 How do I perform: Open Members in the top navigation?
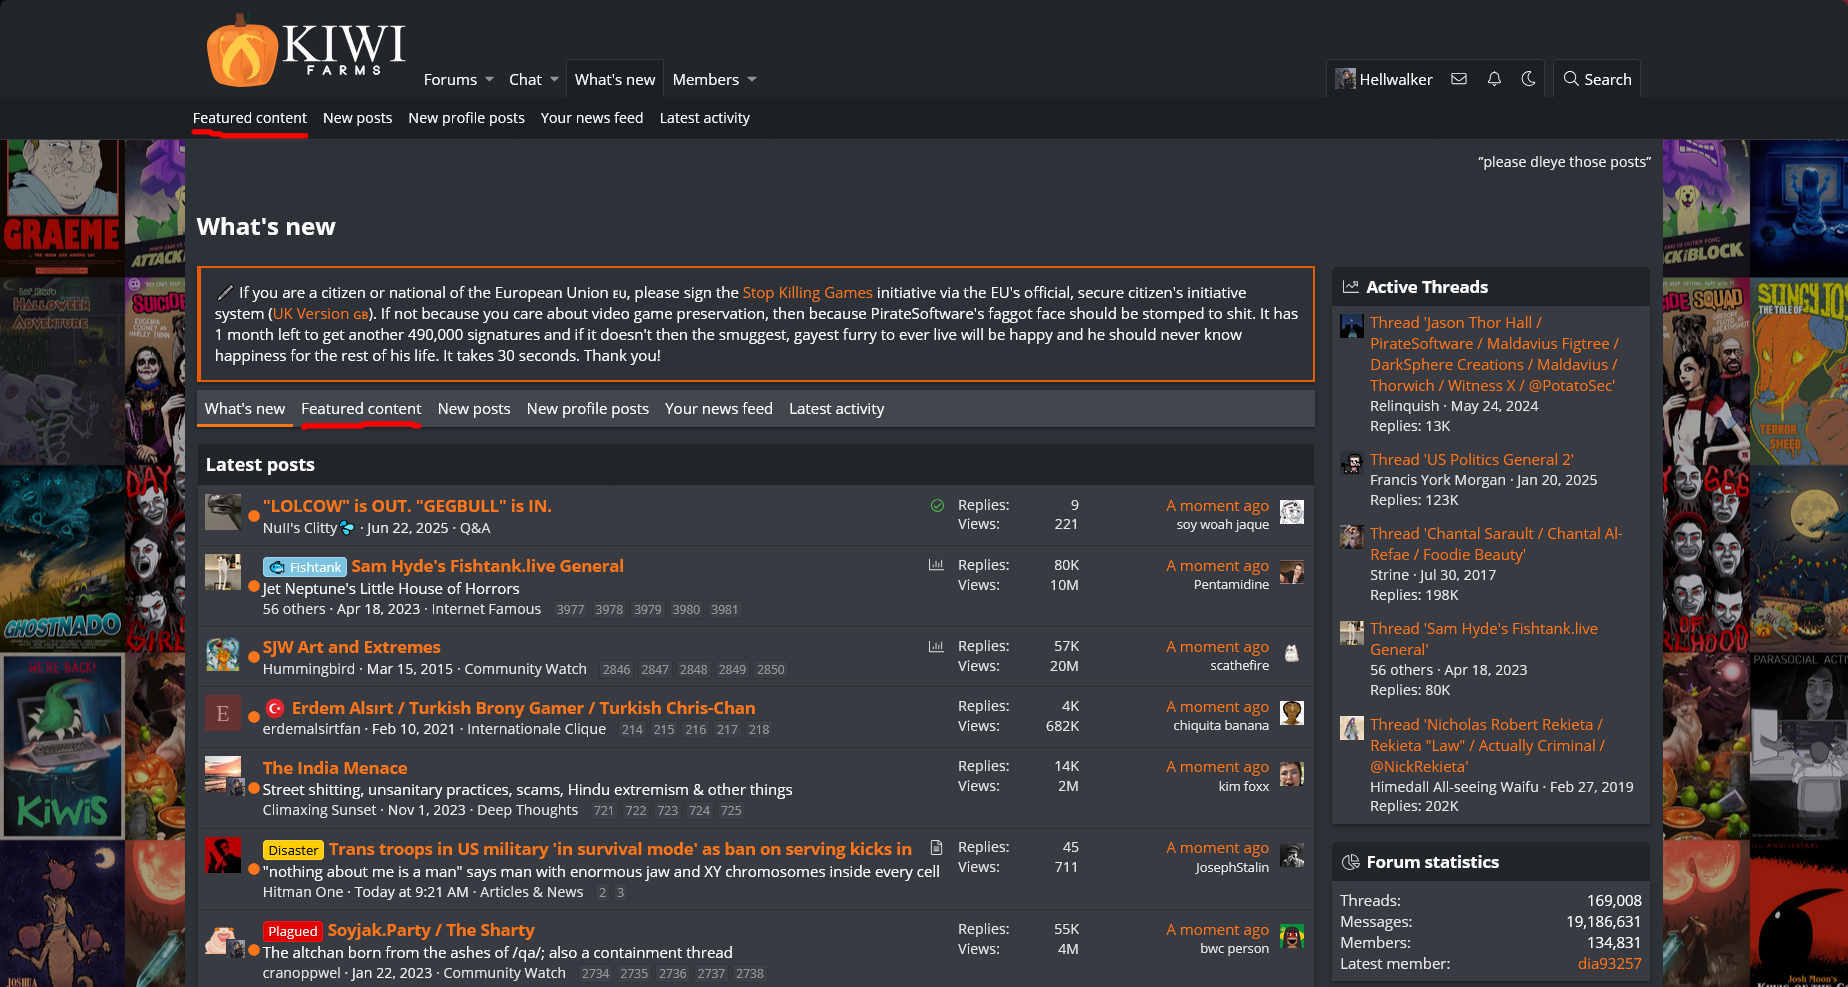point(706,79)
